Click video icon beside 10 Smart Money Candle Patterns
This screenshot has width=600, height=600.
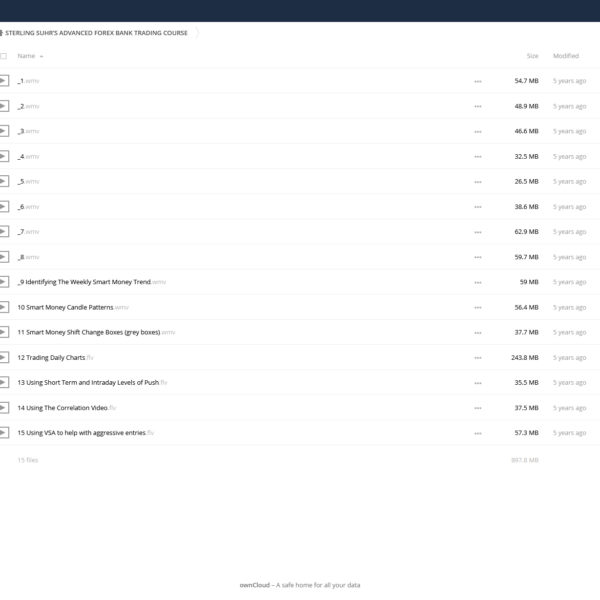coord(4,307)
